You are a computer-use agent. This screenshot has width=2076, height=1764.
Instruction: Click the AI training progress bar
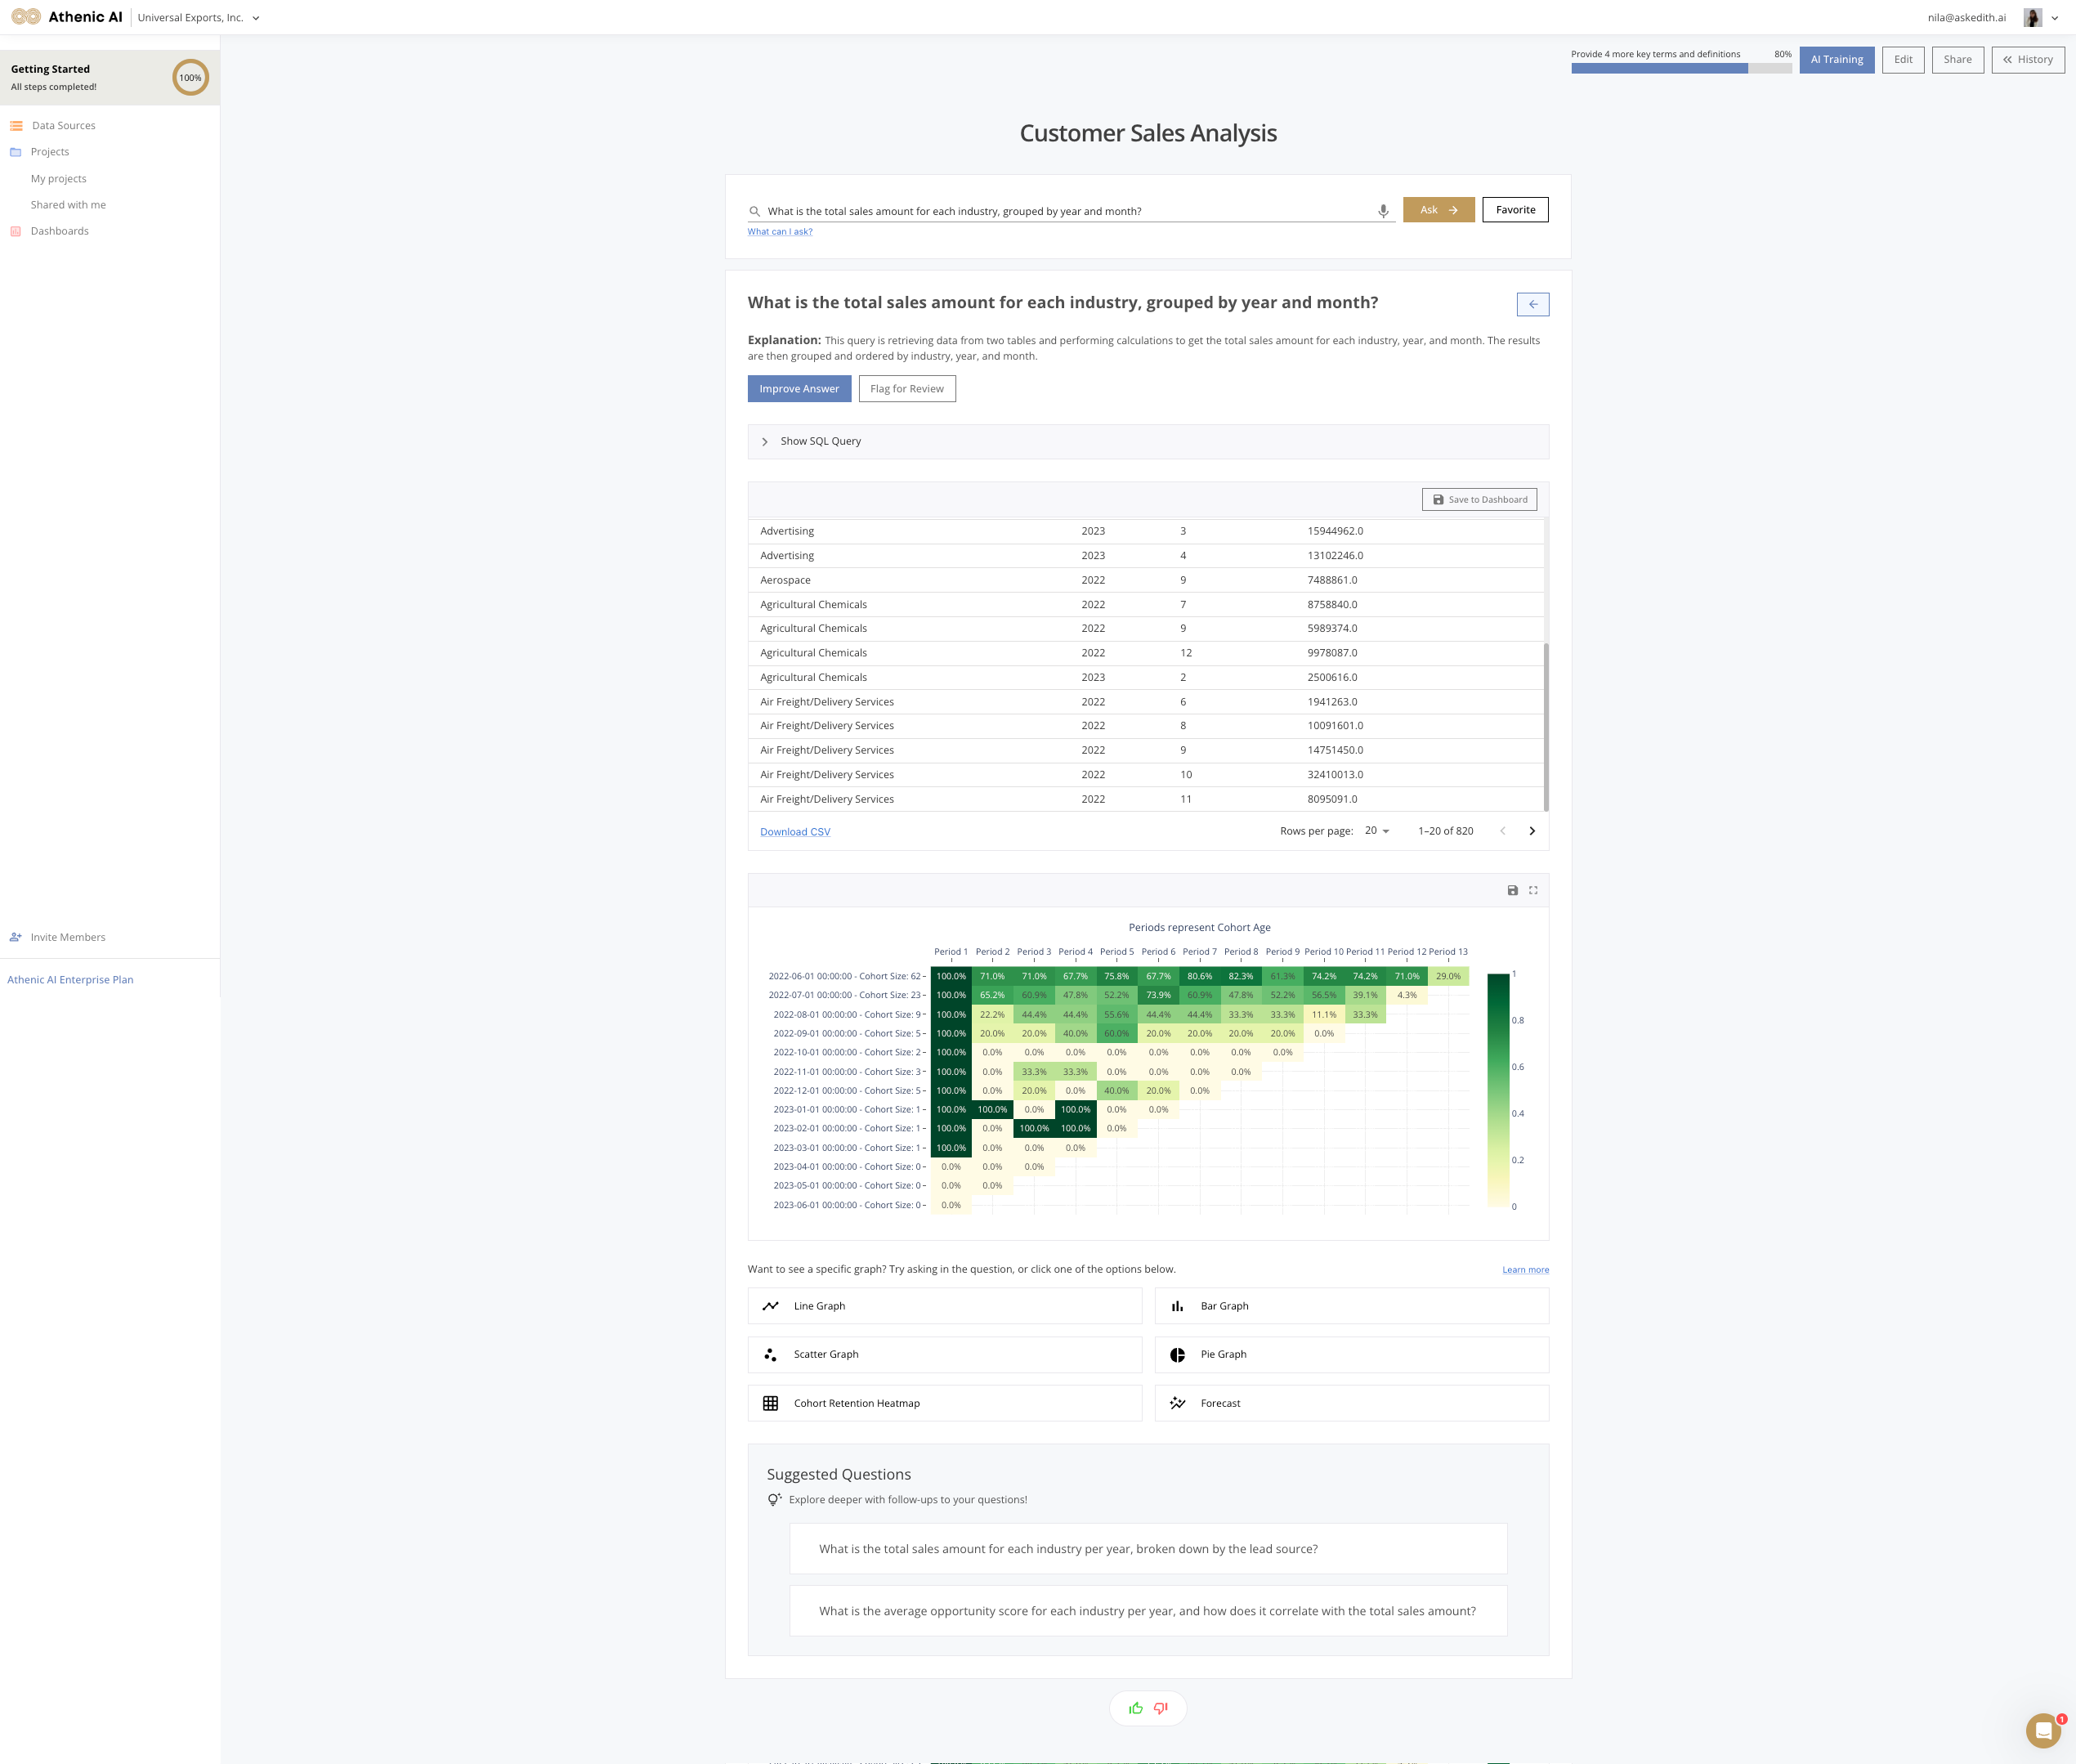[x=1680, y=69]
